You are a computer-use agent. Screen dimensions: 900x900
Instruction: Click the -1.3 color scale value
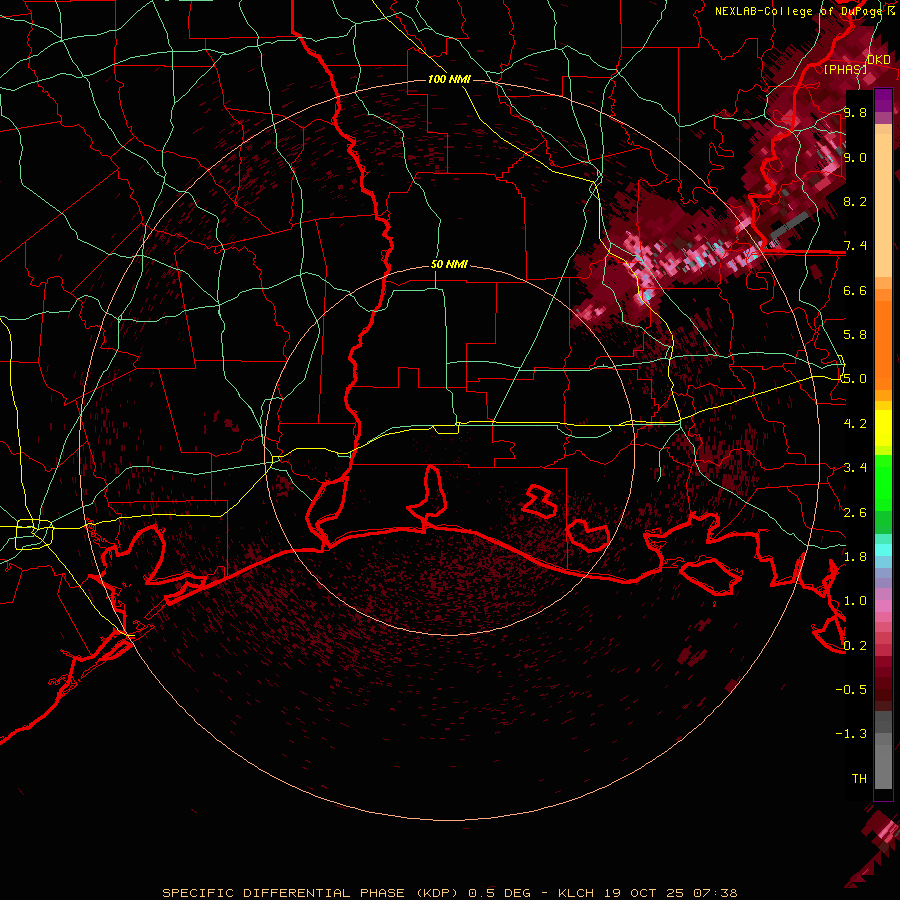pos(851,734)
